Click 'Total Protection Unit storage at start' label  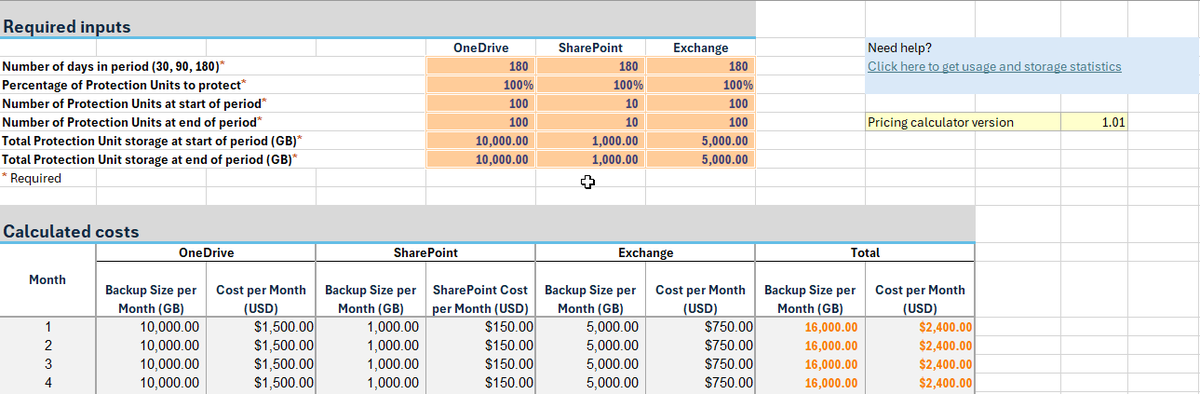(x=152, y=141)
